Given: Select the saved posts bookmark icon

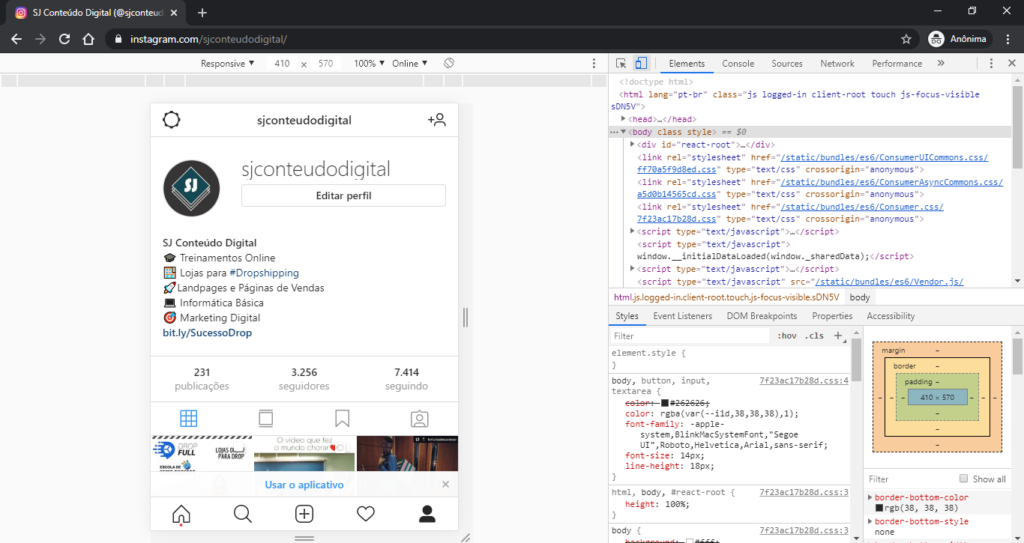Looking at the screenshot, I should 342,418.
